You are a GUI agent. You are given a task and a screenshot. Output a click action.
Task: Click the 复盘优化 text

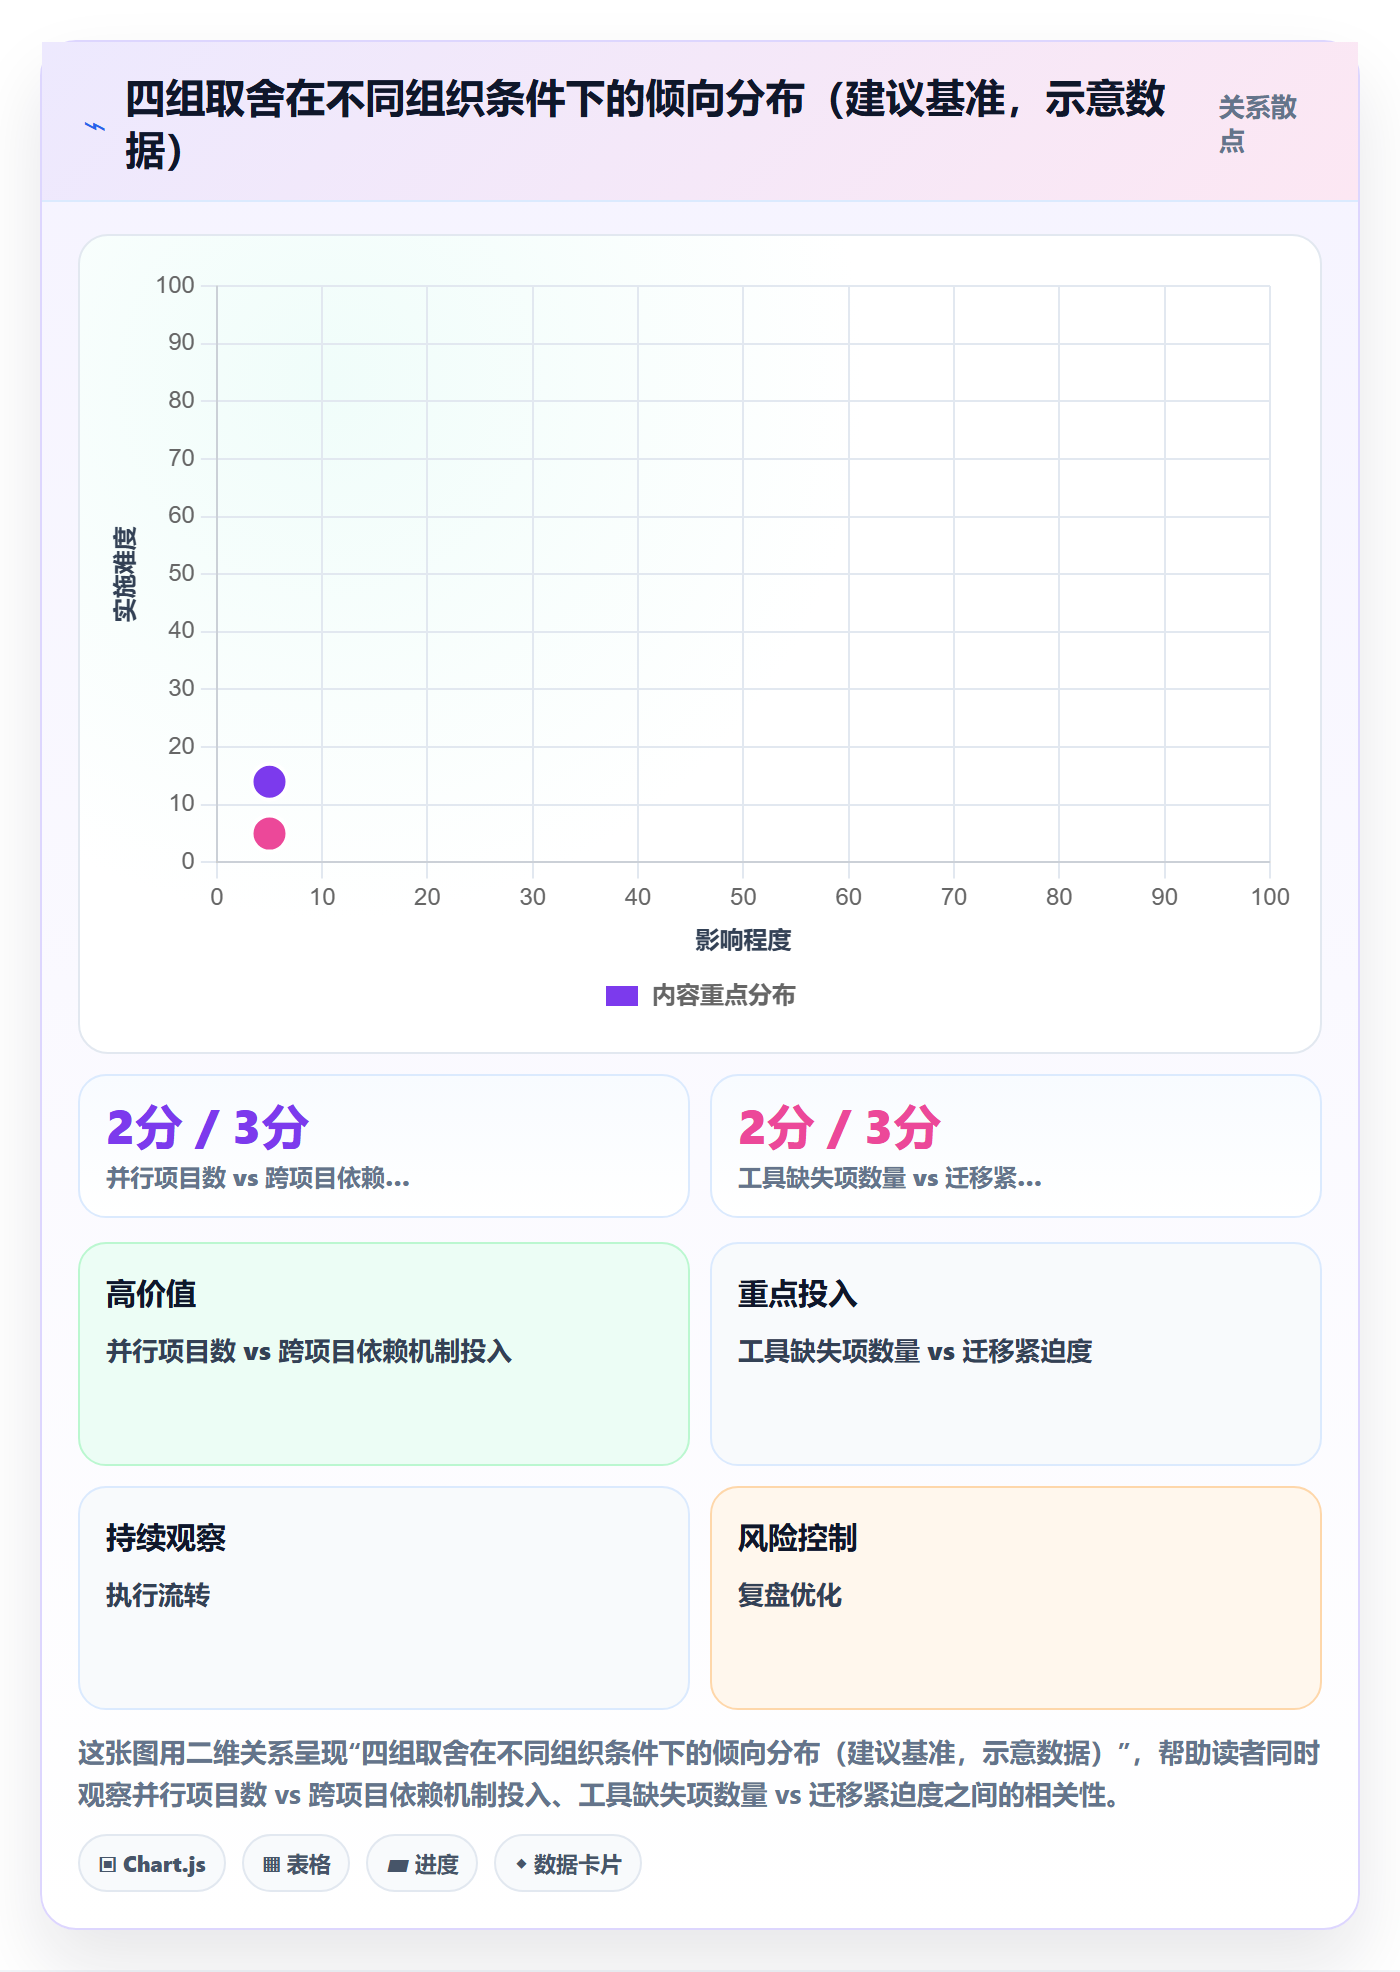click(790, 1595)
